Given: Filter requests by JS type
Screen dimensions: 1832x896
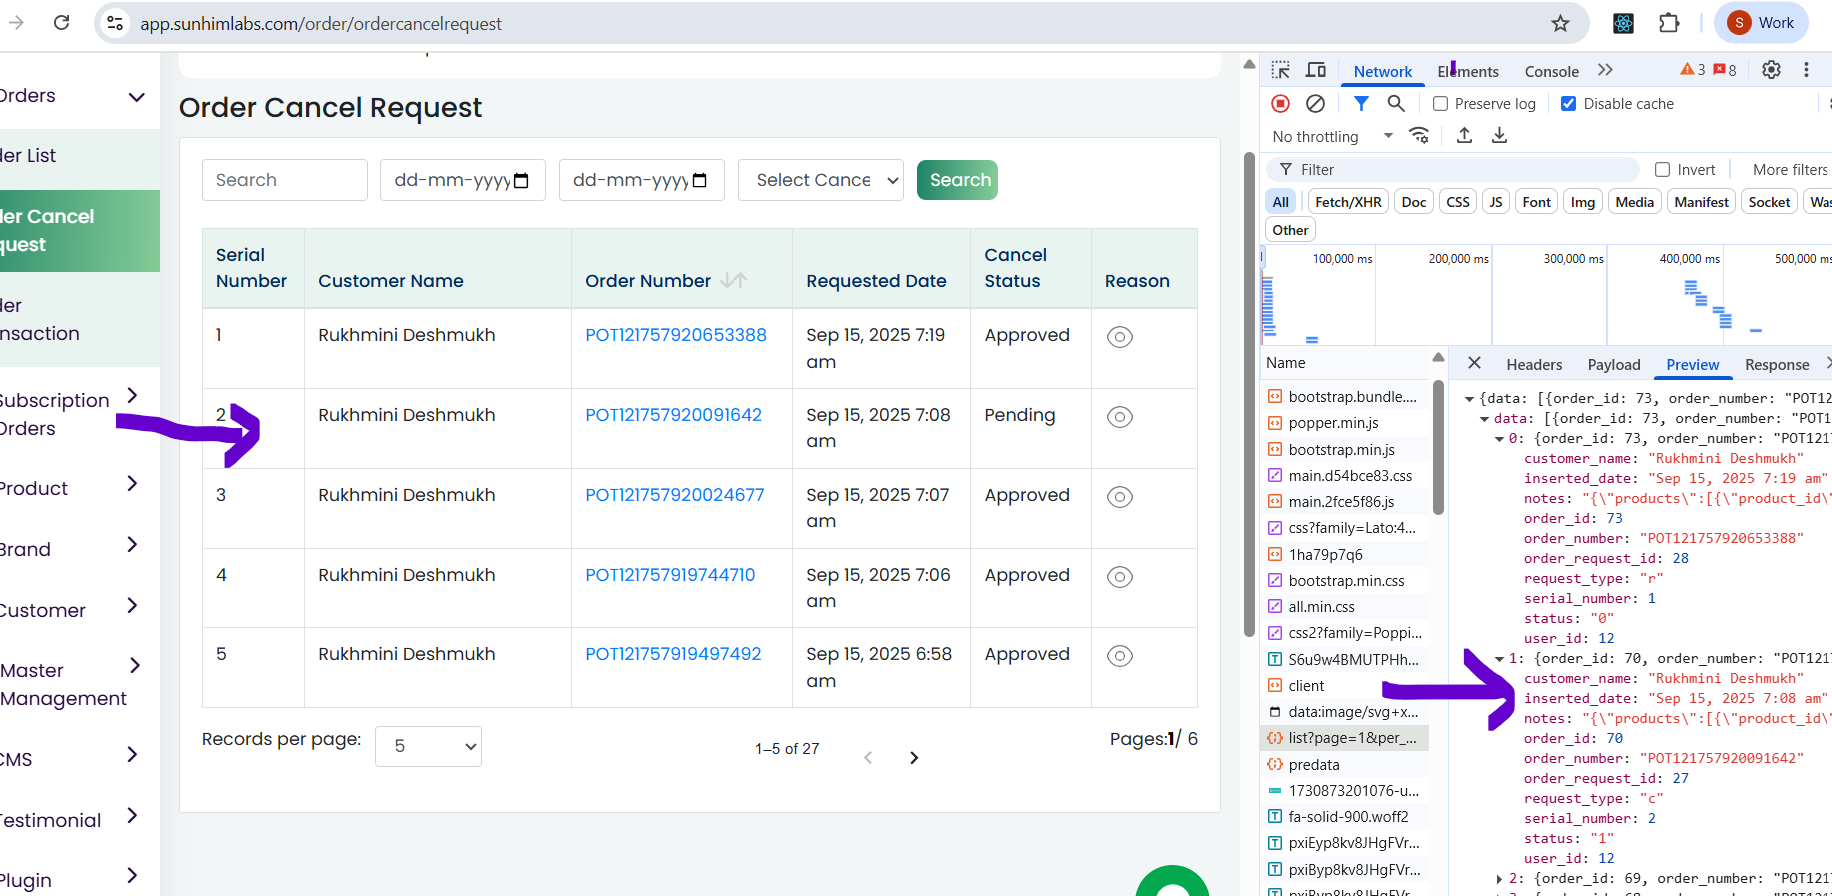Looking at the screenshot, I should point(1496,202).
